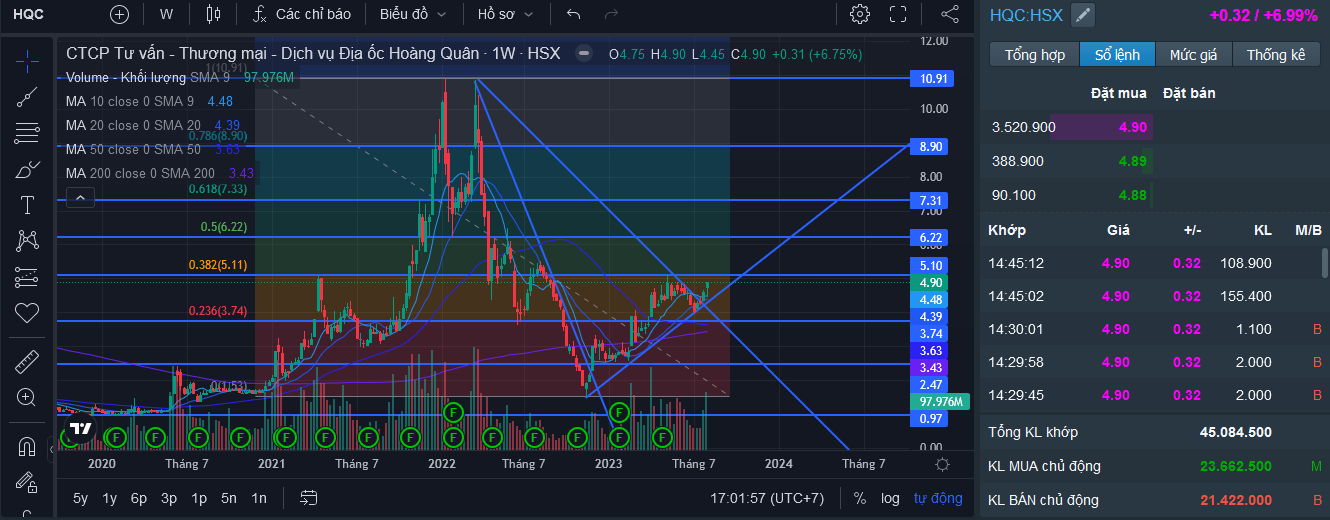1330x520 pixels.
Task: Toggle the magnet snap mode
Action: 27,446
